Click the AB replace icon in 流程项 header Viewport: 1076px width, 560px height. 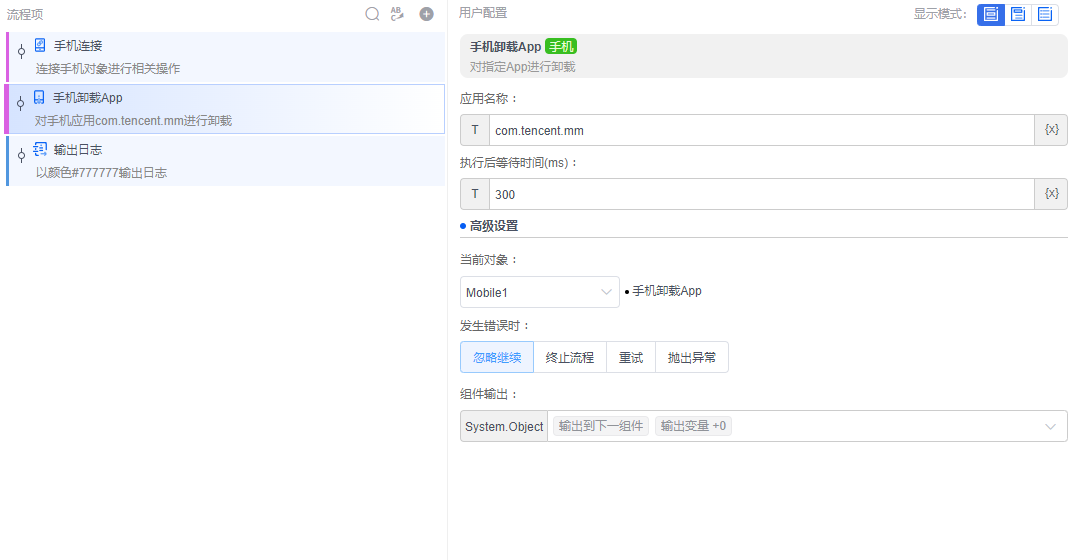tap(397, 14)
